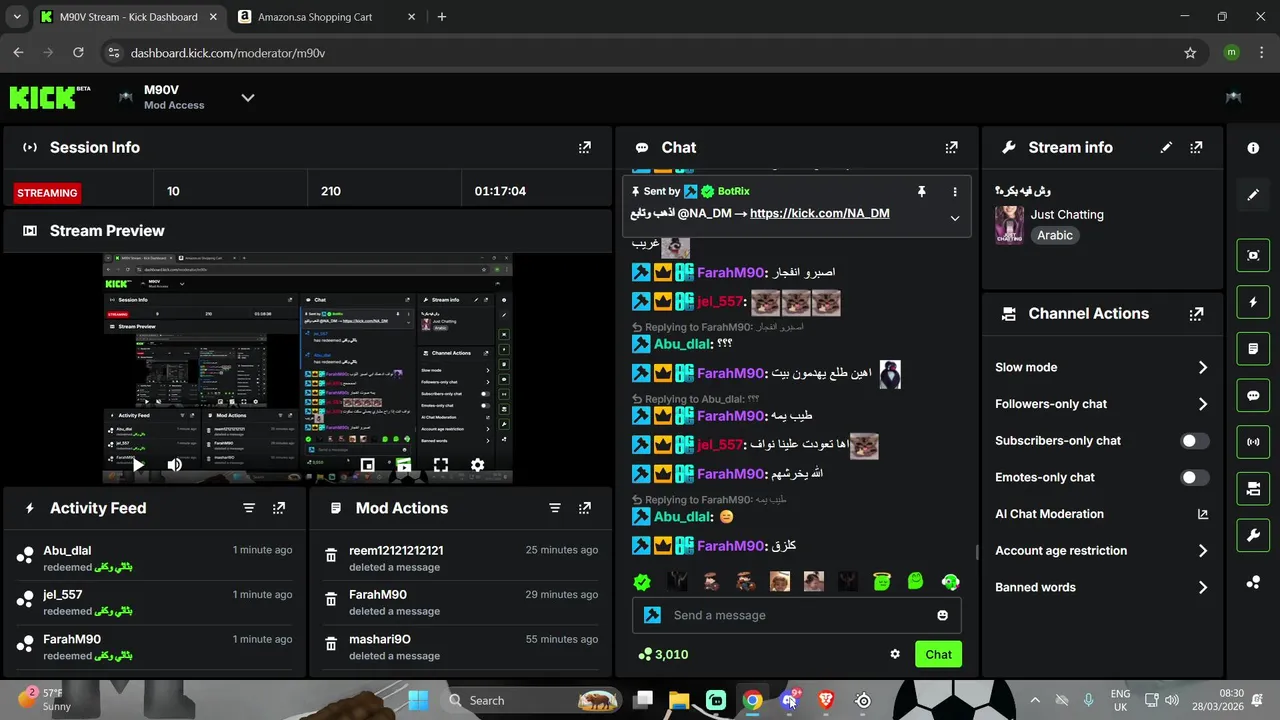Edit stream info with the panel's pencil icon
The image size is (1280, 720).
point(1166,147)
